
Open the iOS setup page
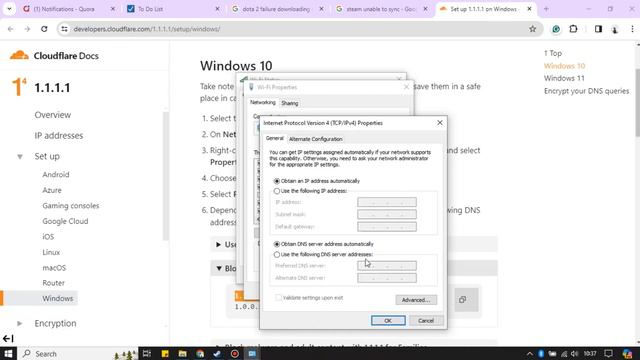tap(48, 237)
